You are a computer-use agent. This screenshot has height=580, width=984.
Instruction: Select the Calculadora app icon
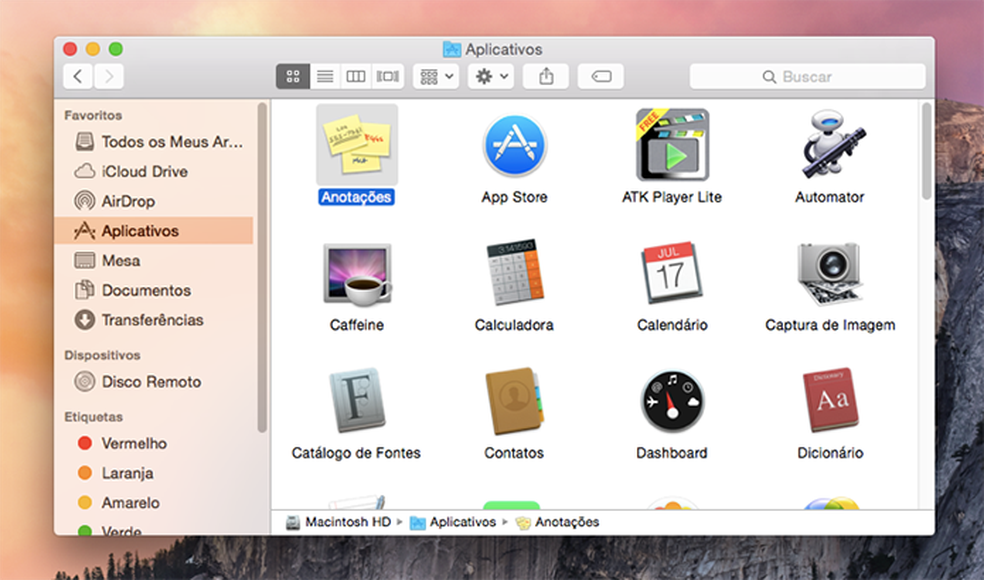[x=514, y=274]
